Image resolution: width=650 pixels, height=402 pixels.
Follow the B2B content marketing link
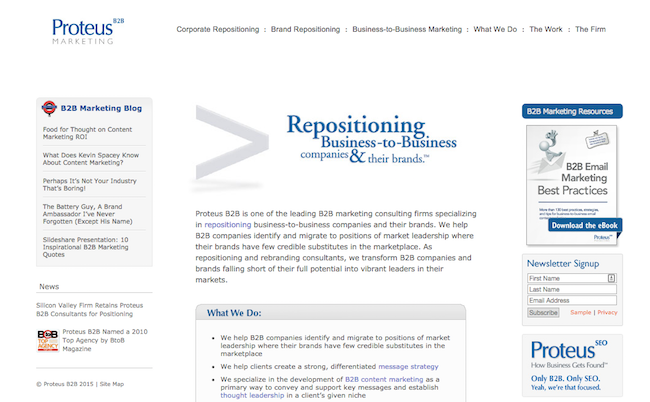(x=384, y=379)
